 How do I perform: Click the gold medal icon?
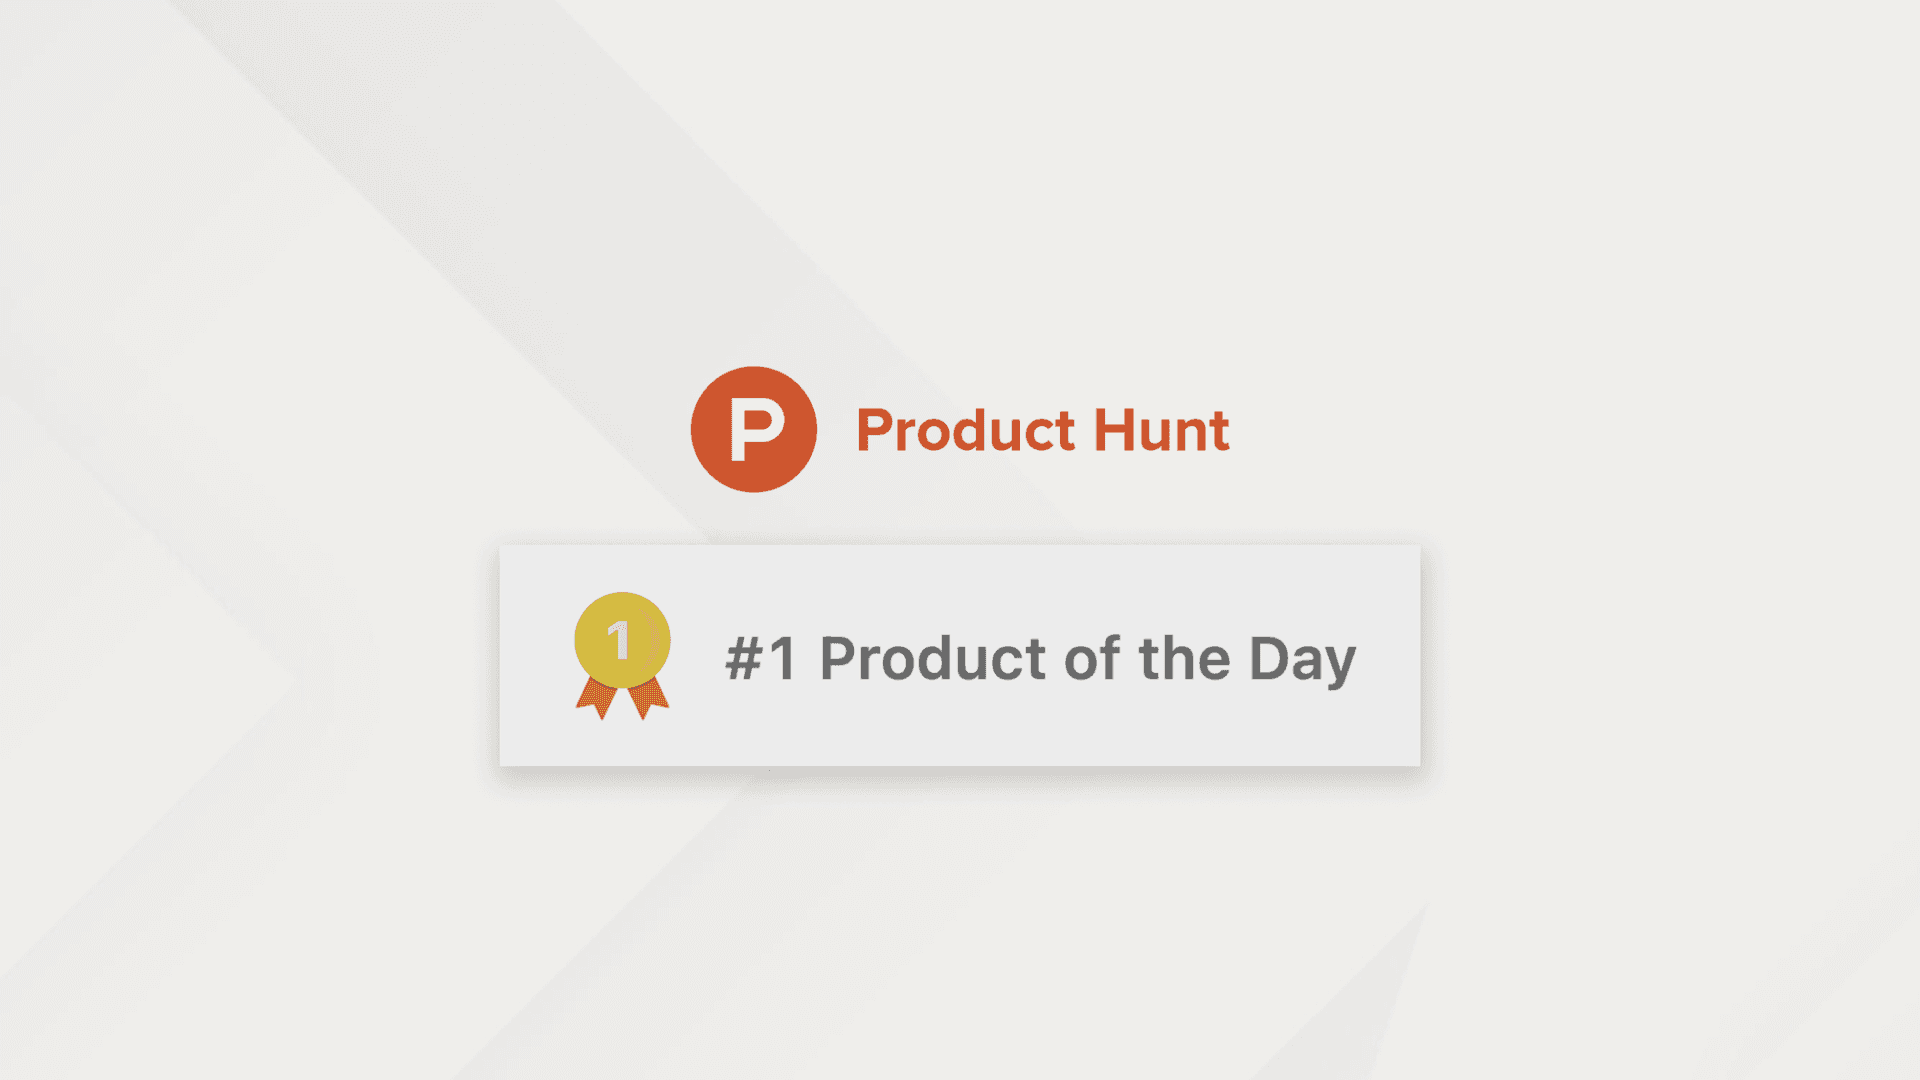(622, 655)
